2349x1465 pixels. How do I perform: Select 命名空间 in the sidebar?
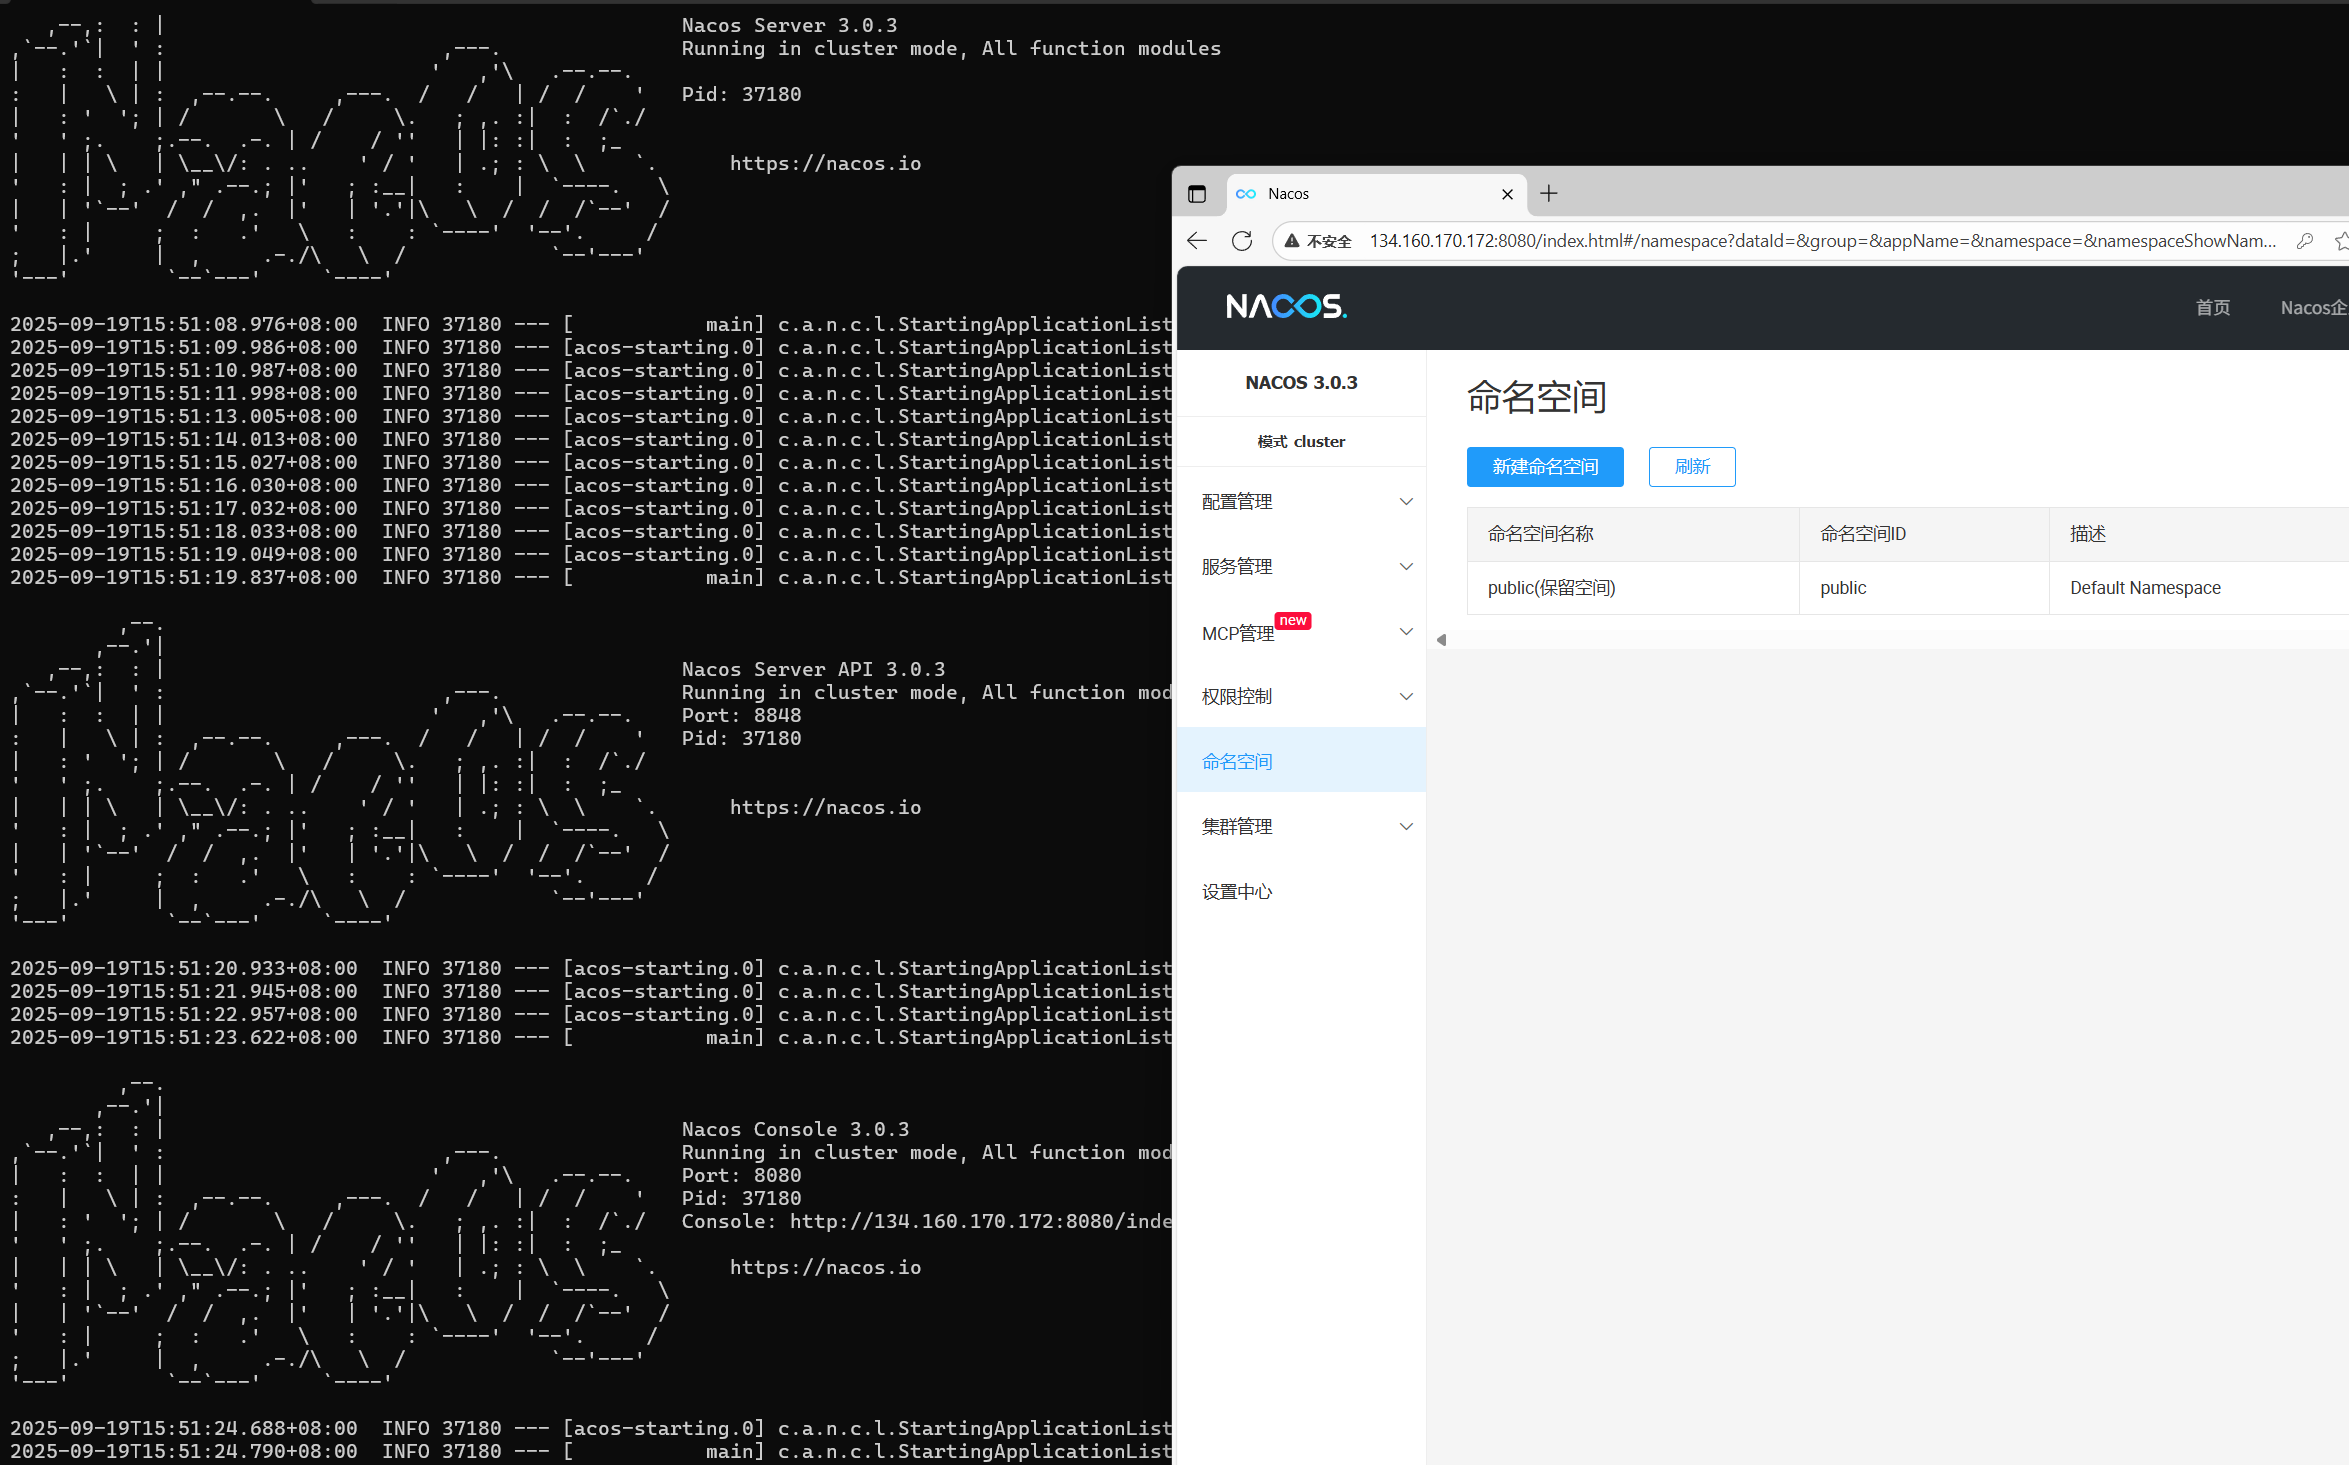(x=1302, y=762)
